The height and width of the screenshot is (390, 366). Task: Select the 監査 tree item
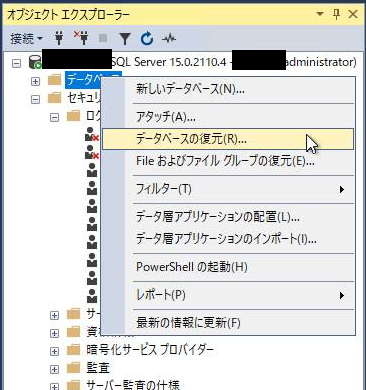pyautogui.click(x=98, y=368)
